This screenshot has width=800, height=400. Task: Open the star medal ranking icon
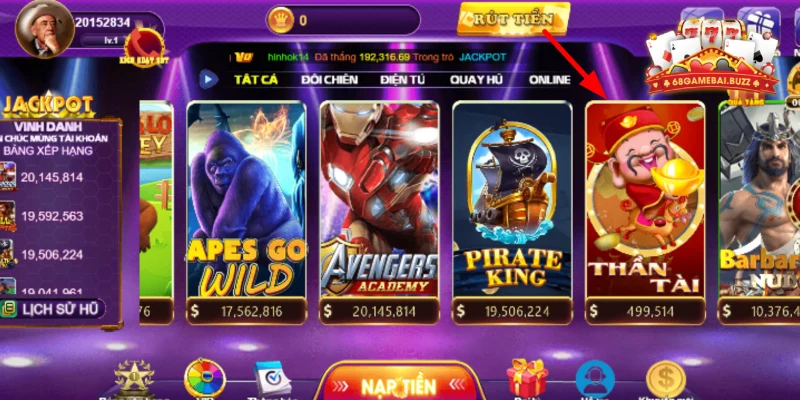pyautogui.click(x=134, y=379)
